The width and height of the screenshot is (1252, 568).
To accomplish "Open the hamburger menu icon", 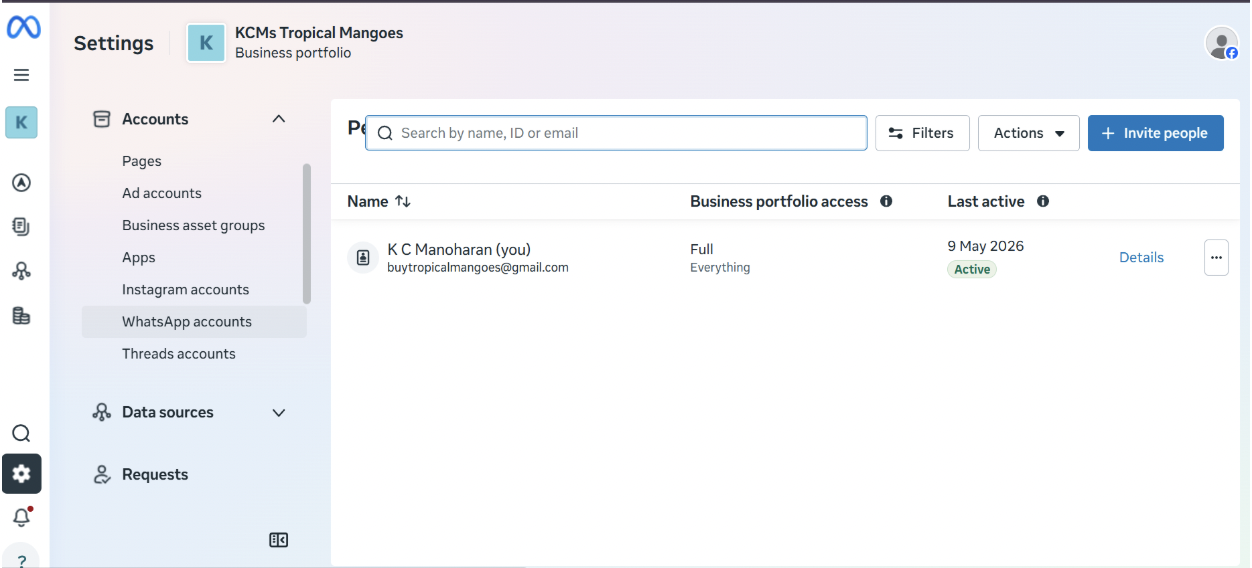I will (x=21, y=75).
